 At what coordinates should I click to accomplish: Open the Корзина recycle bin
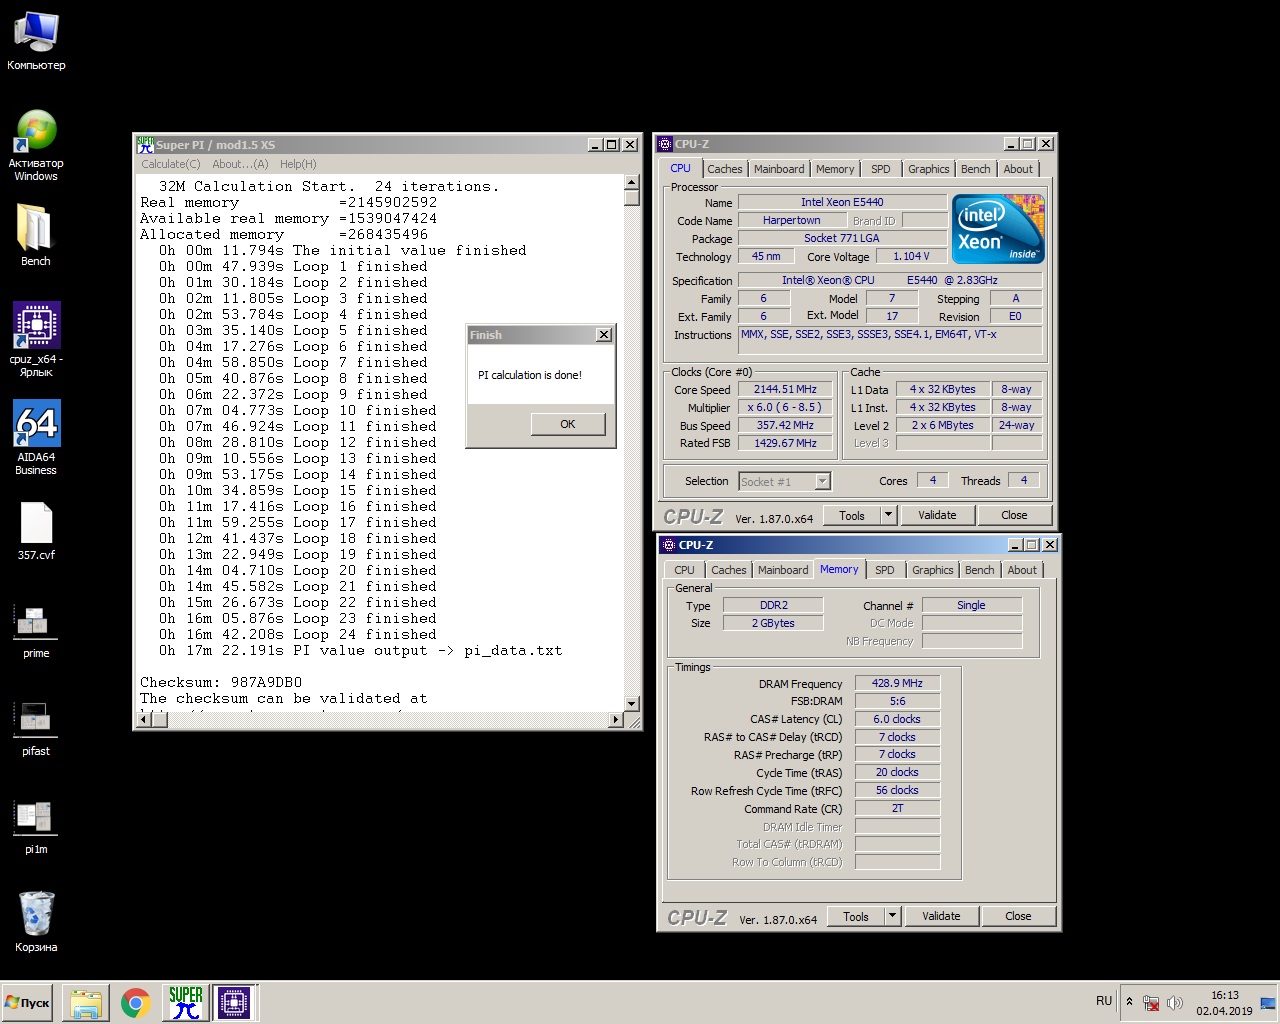pyautogui.click(x=36, y=921)
